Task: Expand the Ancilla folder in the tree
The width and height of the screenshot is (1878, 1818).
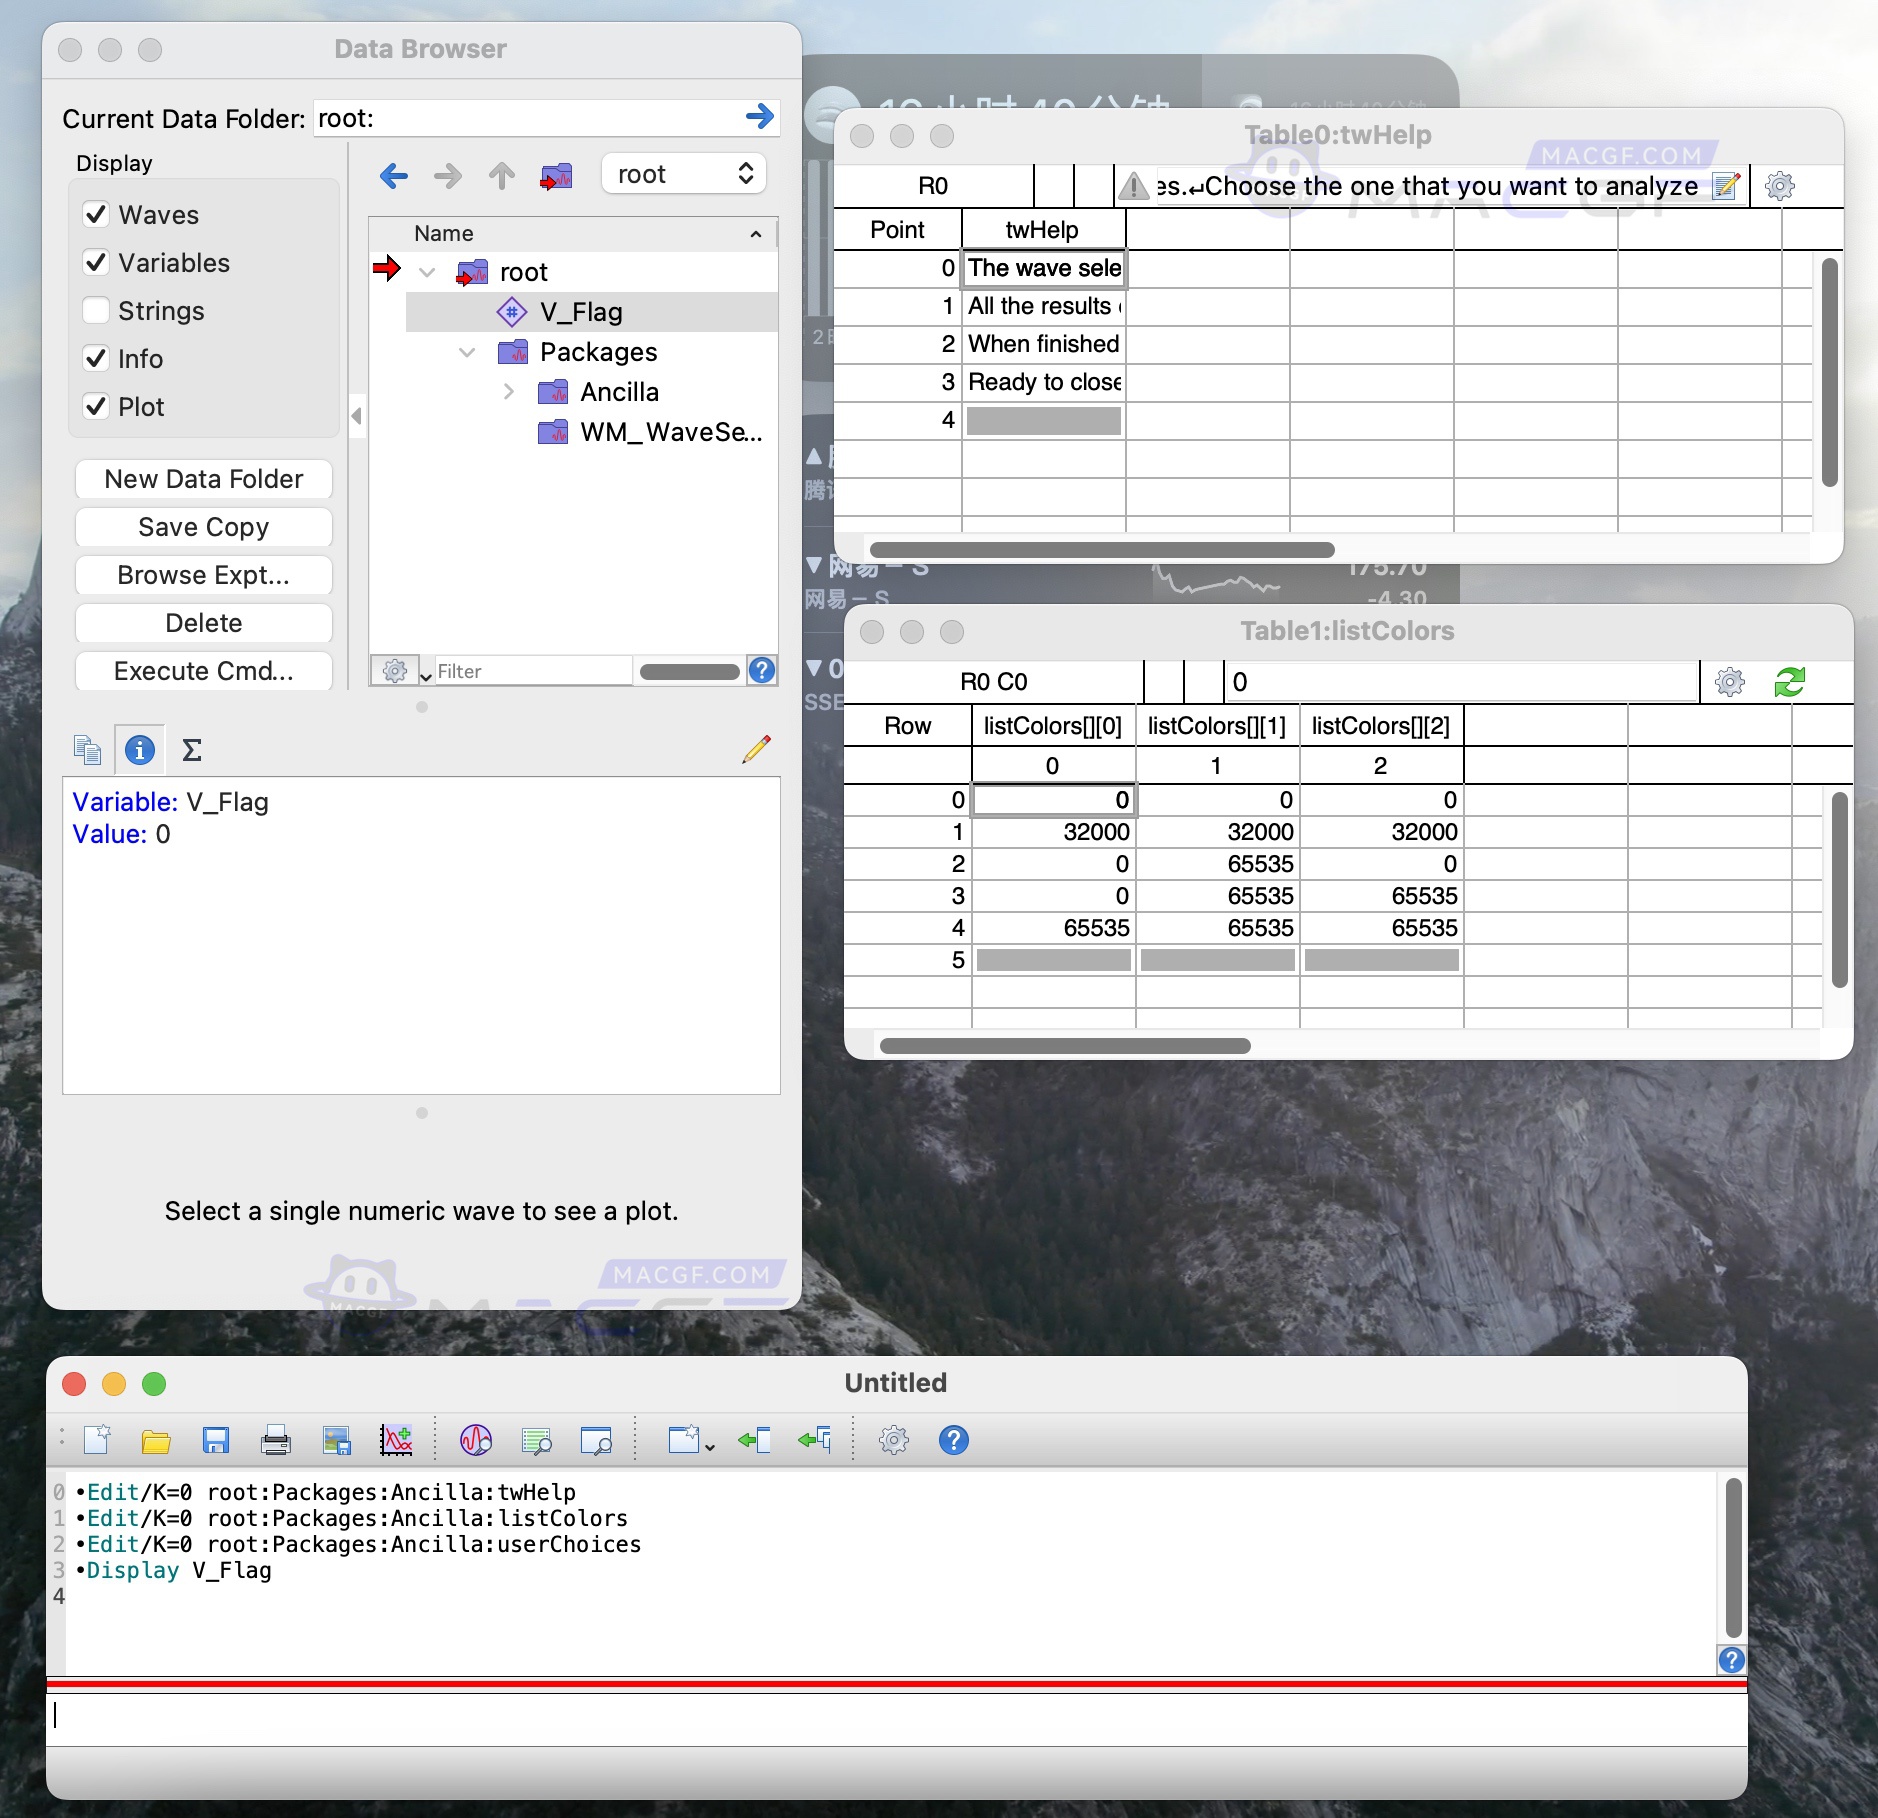Action: [x=510, y=391]
